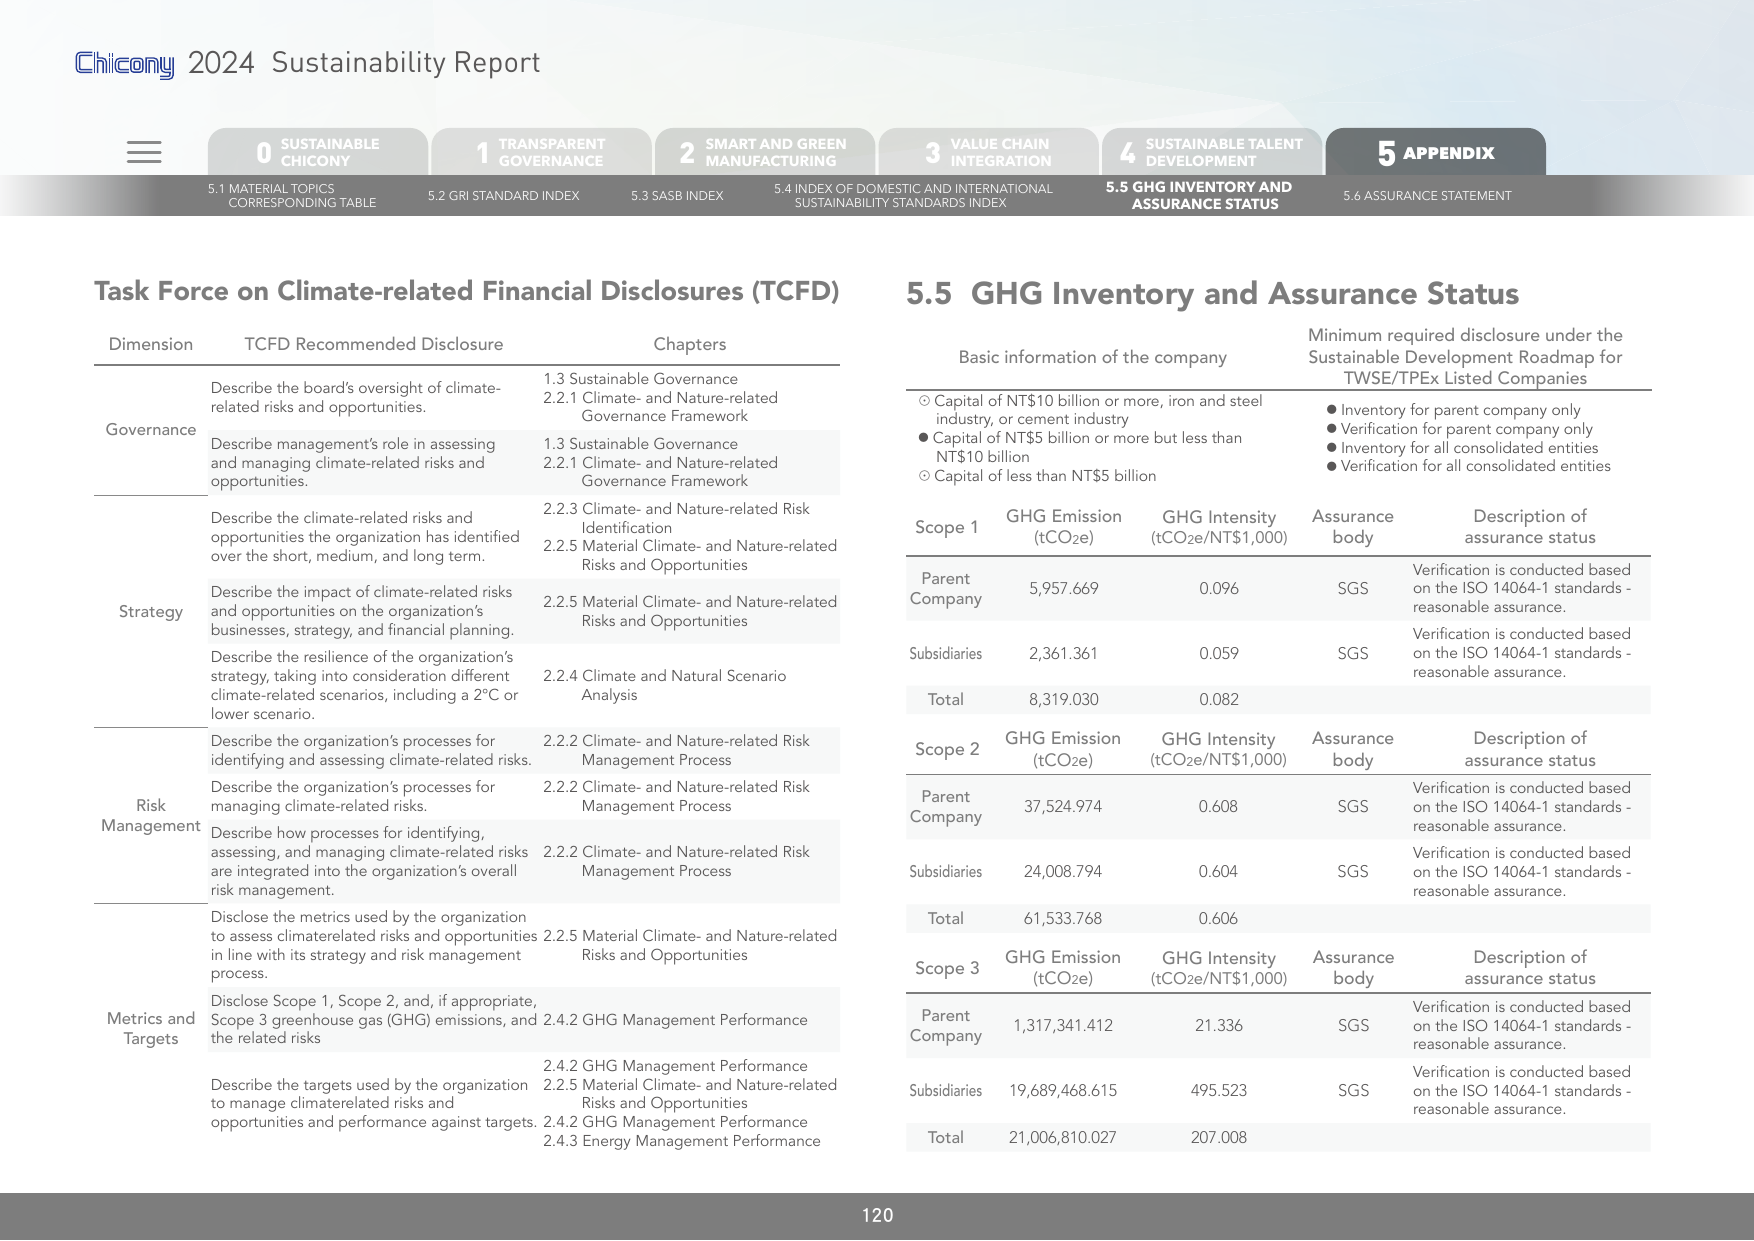Open the hamburger menu icon
Screen dimensions: 1754x1241
click(144, 152)
